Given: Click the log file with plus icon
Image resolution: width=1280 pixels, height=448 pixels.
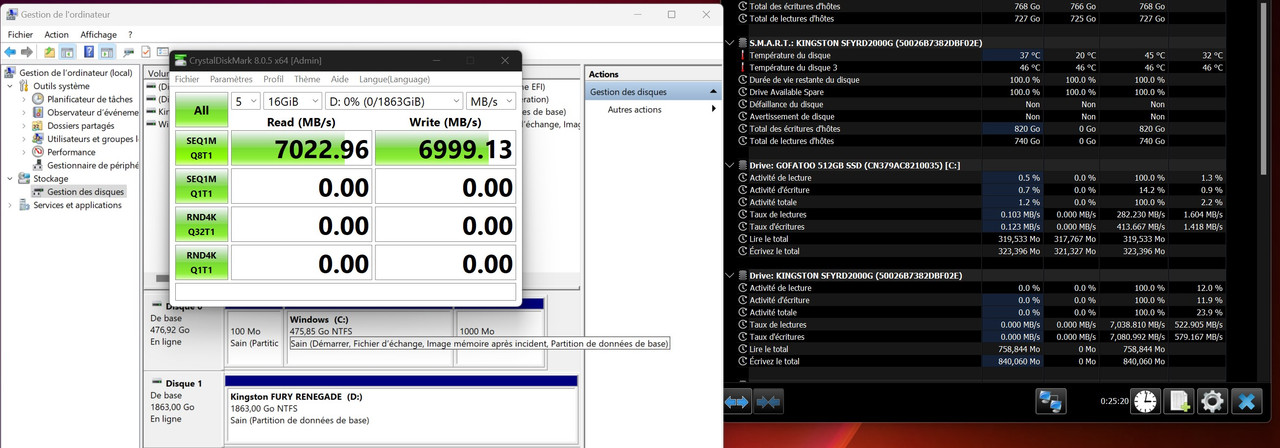Looking at the screenshot, I should (x=1180, y=402).
